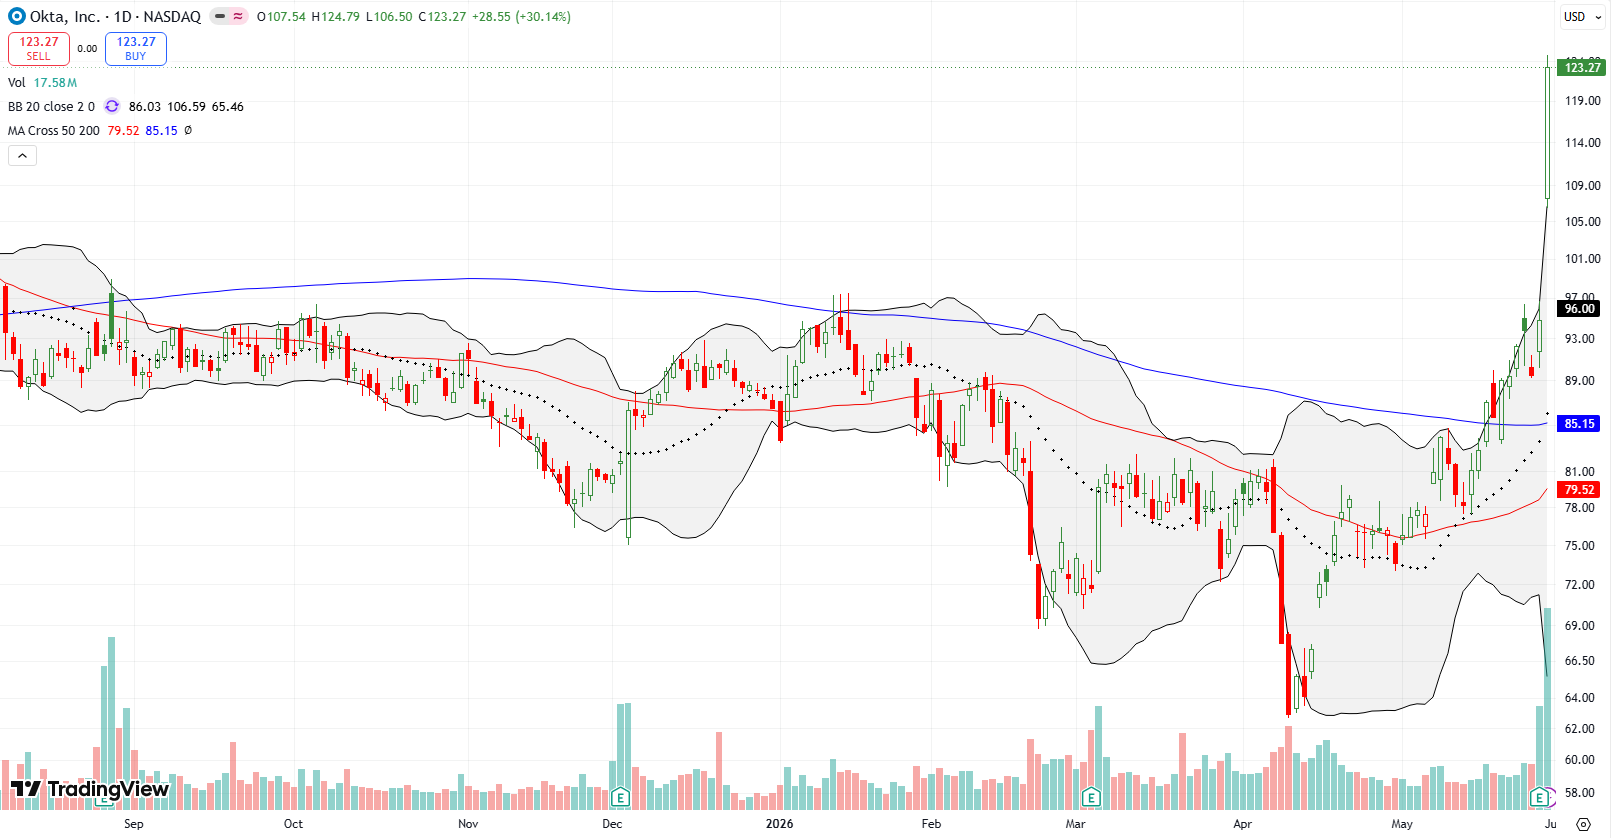Click the BB upper value 106.59
Image resolution: width=1611 pixels, height=838 pixels.
pyautogui.click(x=186, y=106)
